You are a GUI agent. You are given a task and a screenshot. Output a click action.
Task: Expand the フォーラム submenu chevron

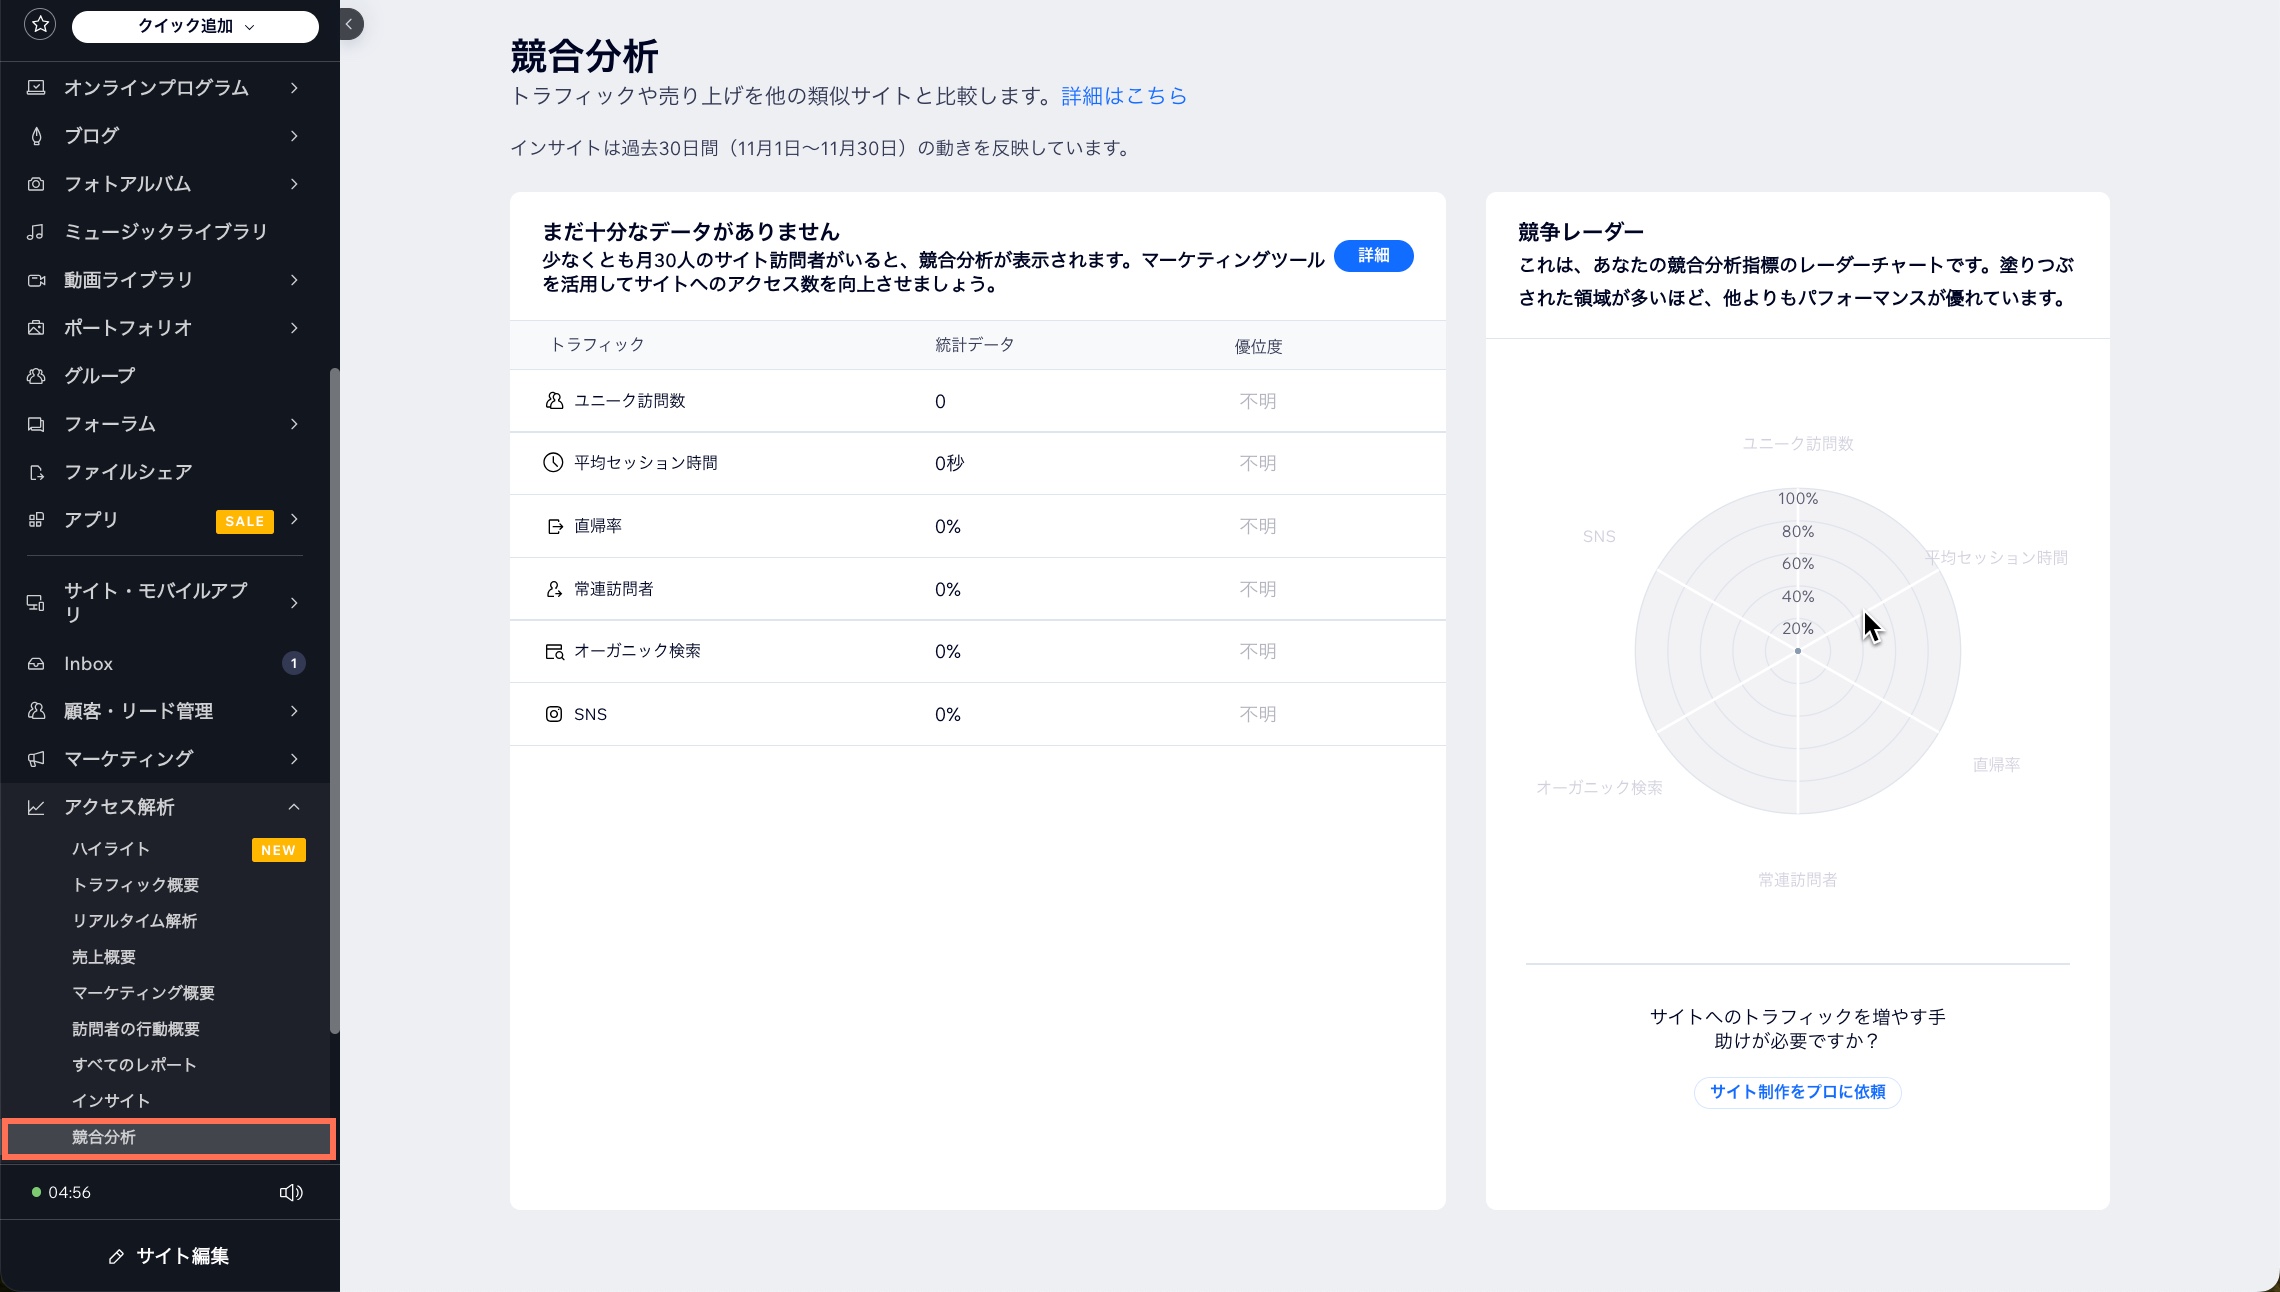tap(294, 424)
